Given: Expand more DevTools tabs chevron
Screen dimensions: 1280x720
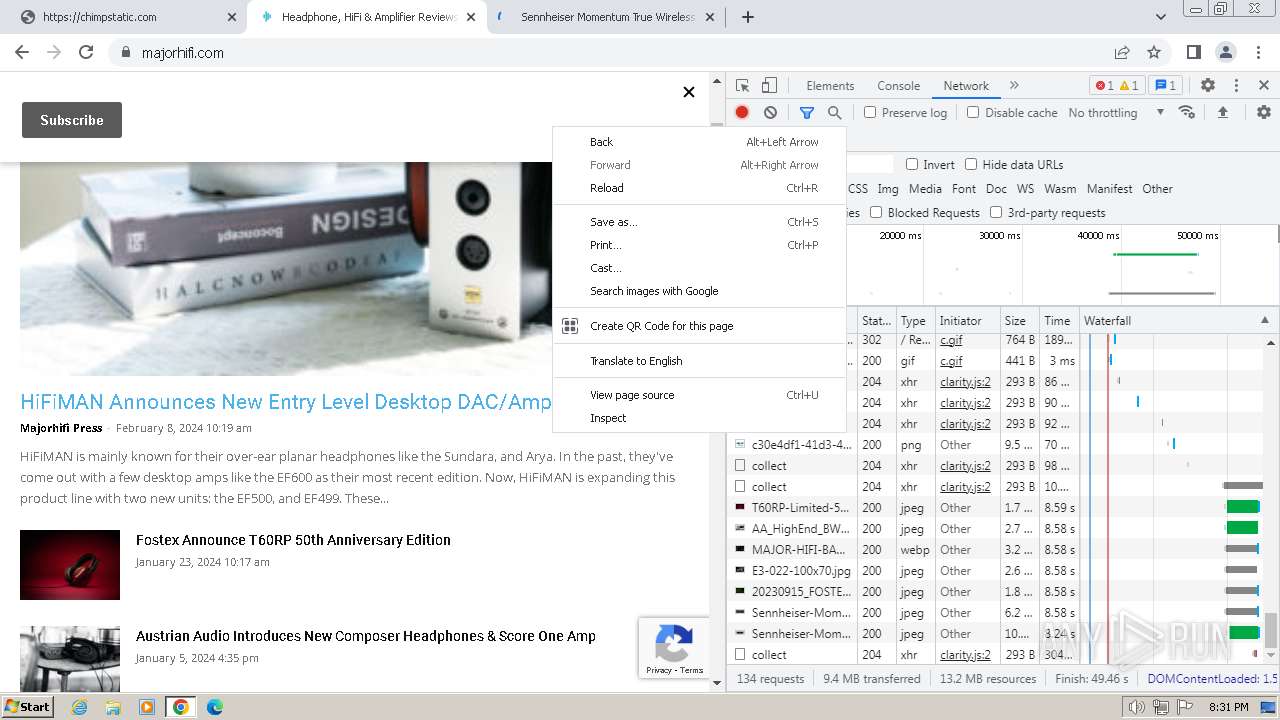Looking at the screenshot, I should click(x=1014, y=86).
